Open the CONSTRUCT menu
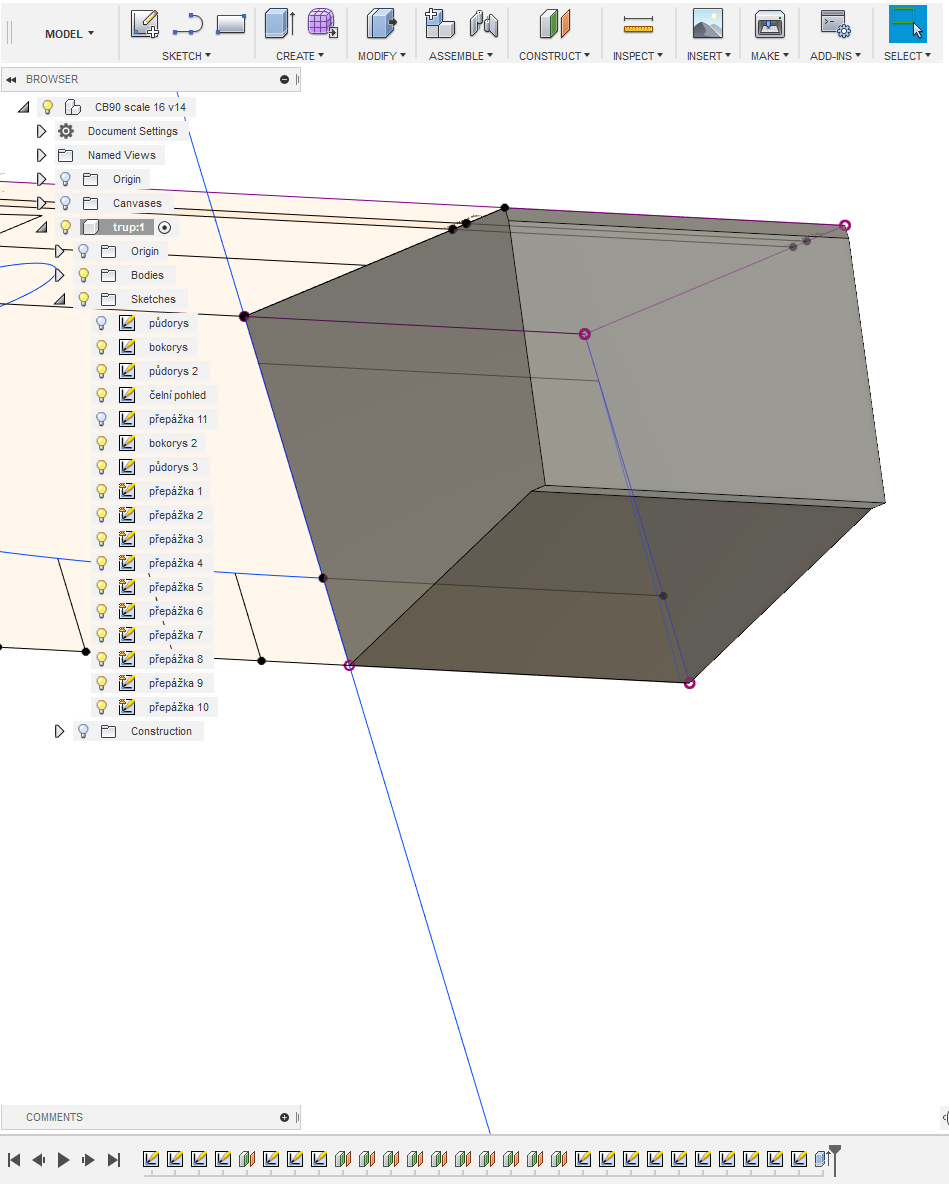 point(553,56)
